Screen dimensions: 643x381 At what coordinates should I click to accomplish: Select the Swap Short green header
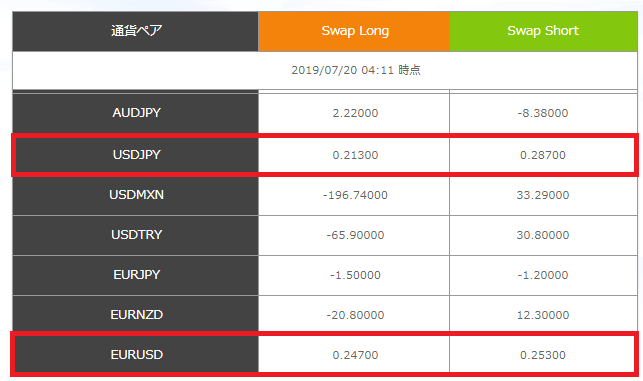click(543, 31)
